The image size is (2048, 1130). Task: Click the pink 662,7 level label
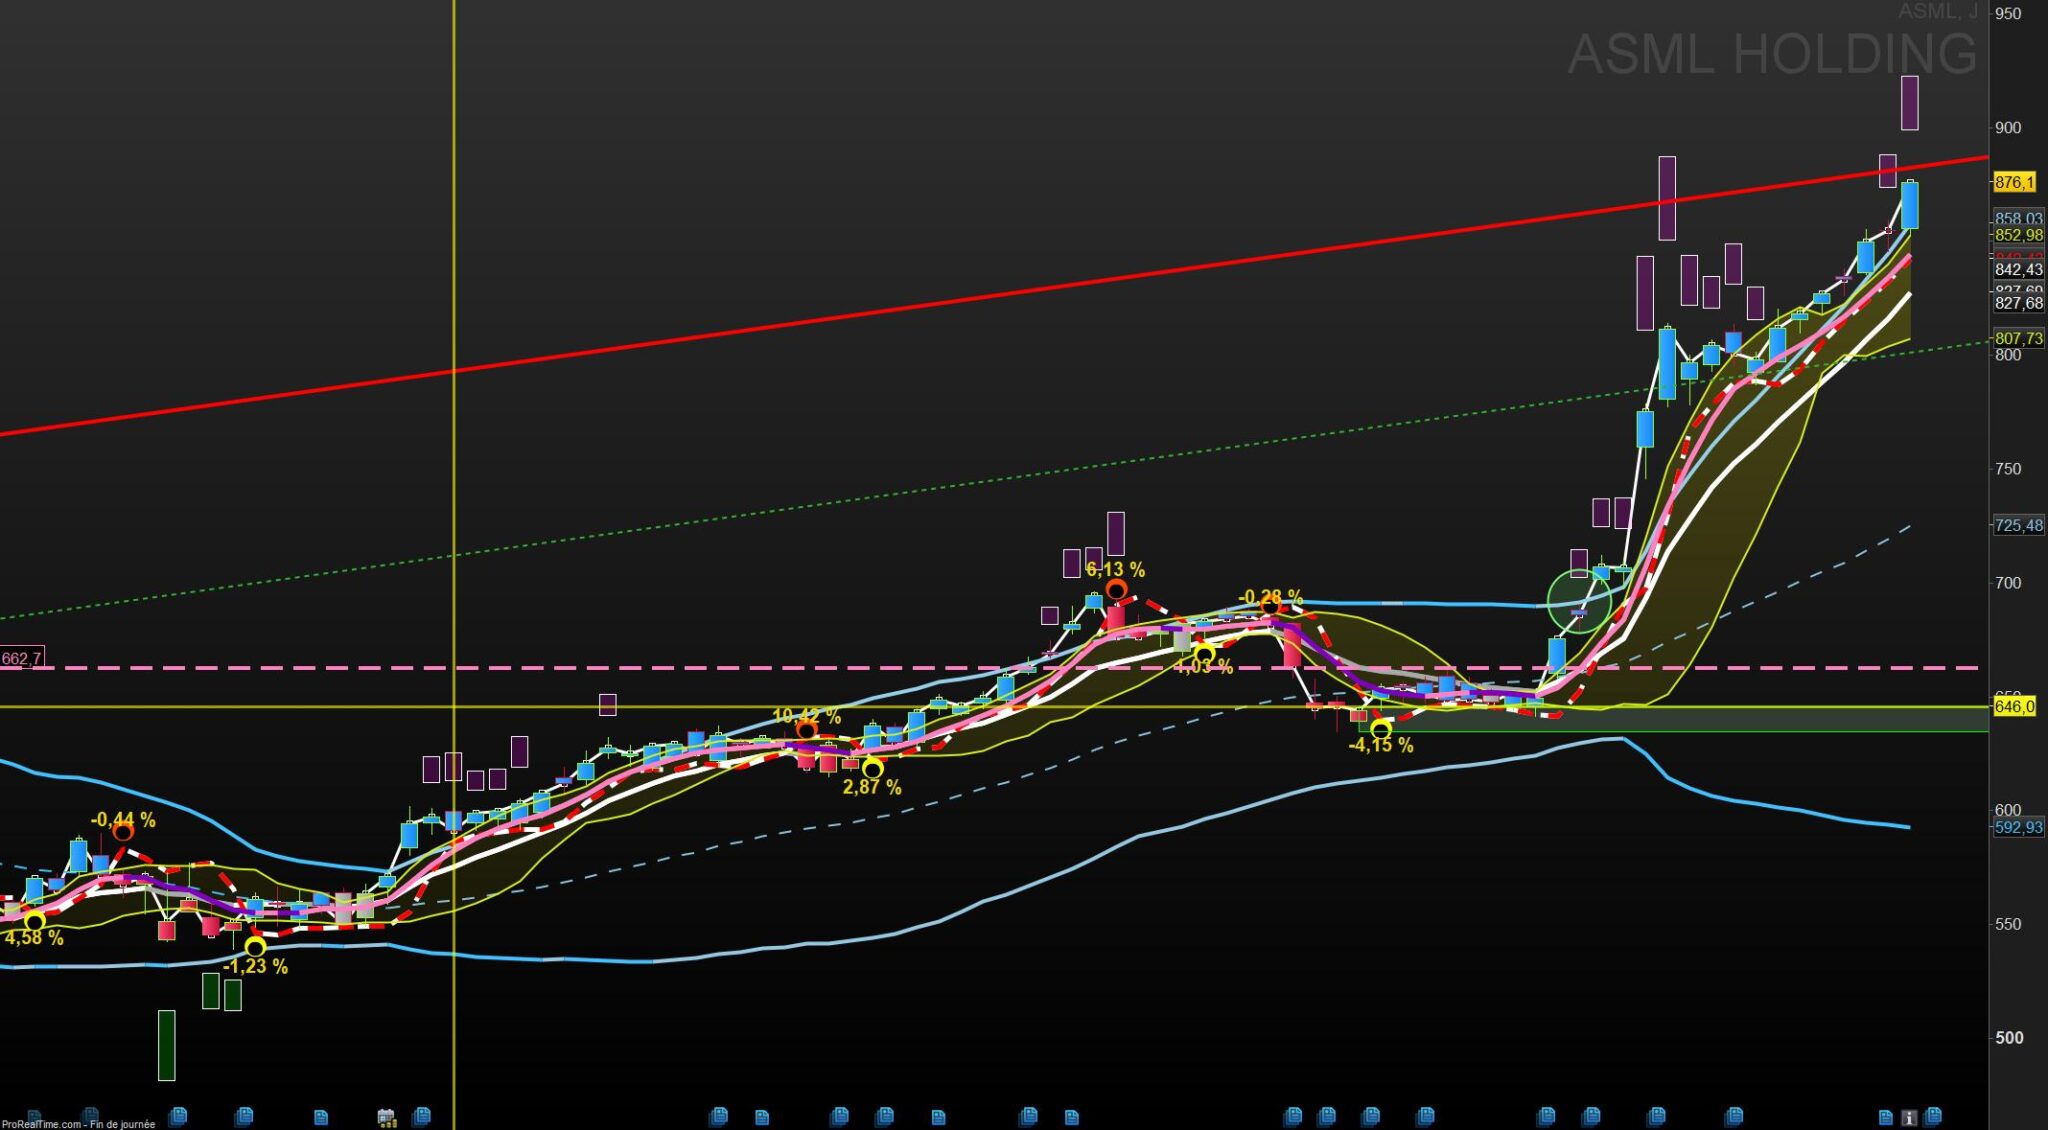tap(21, 658)
